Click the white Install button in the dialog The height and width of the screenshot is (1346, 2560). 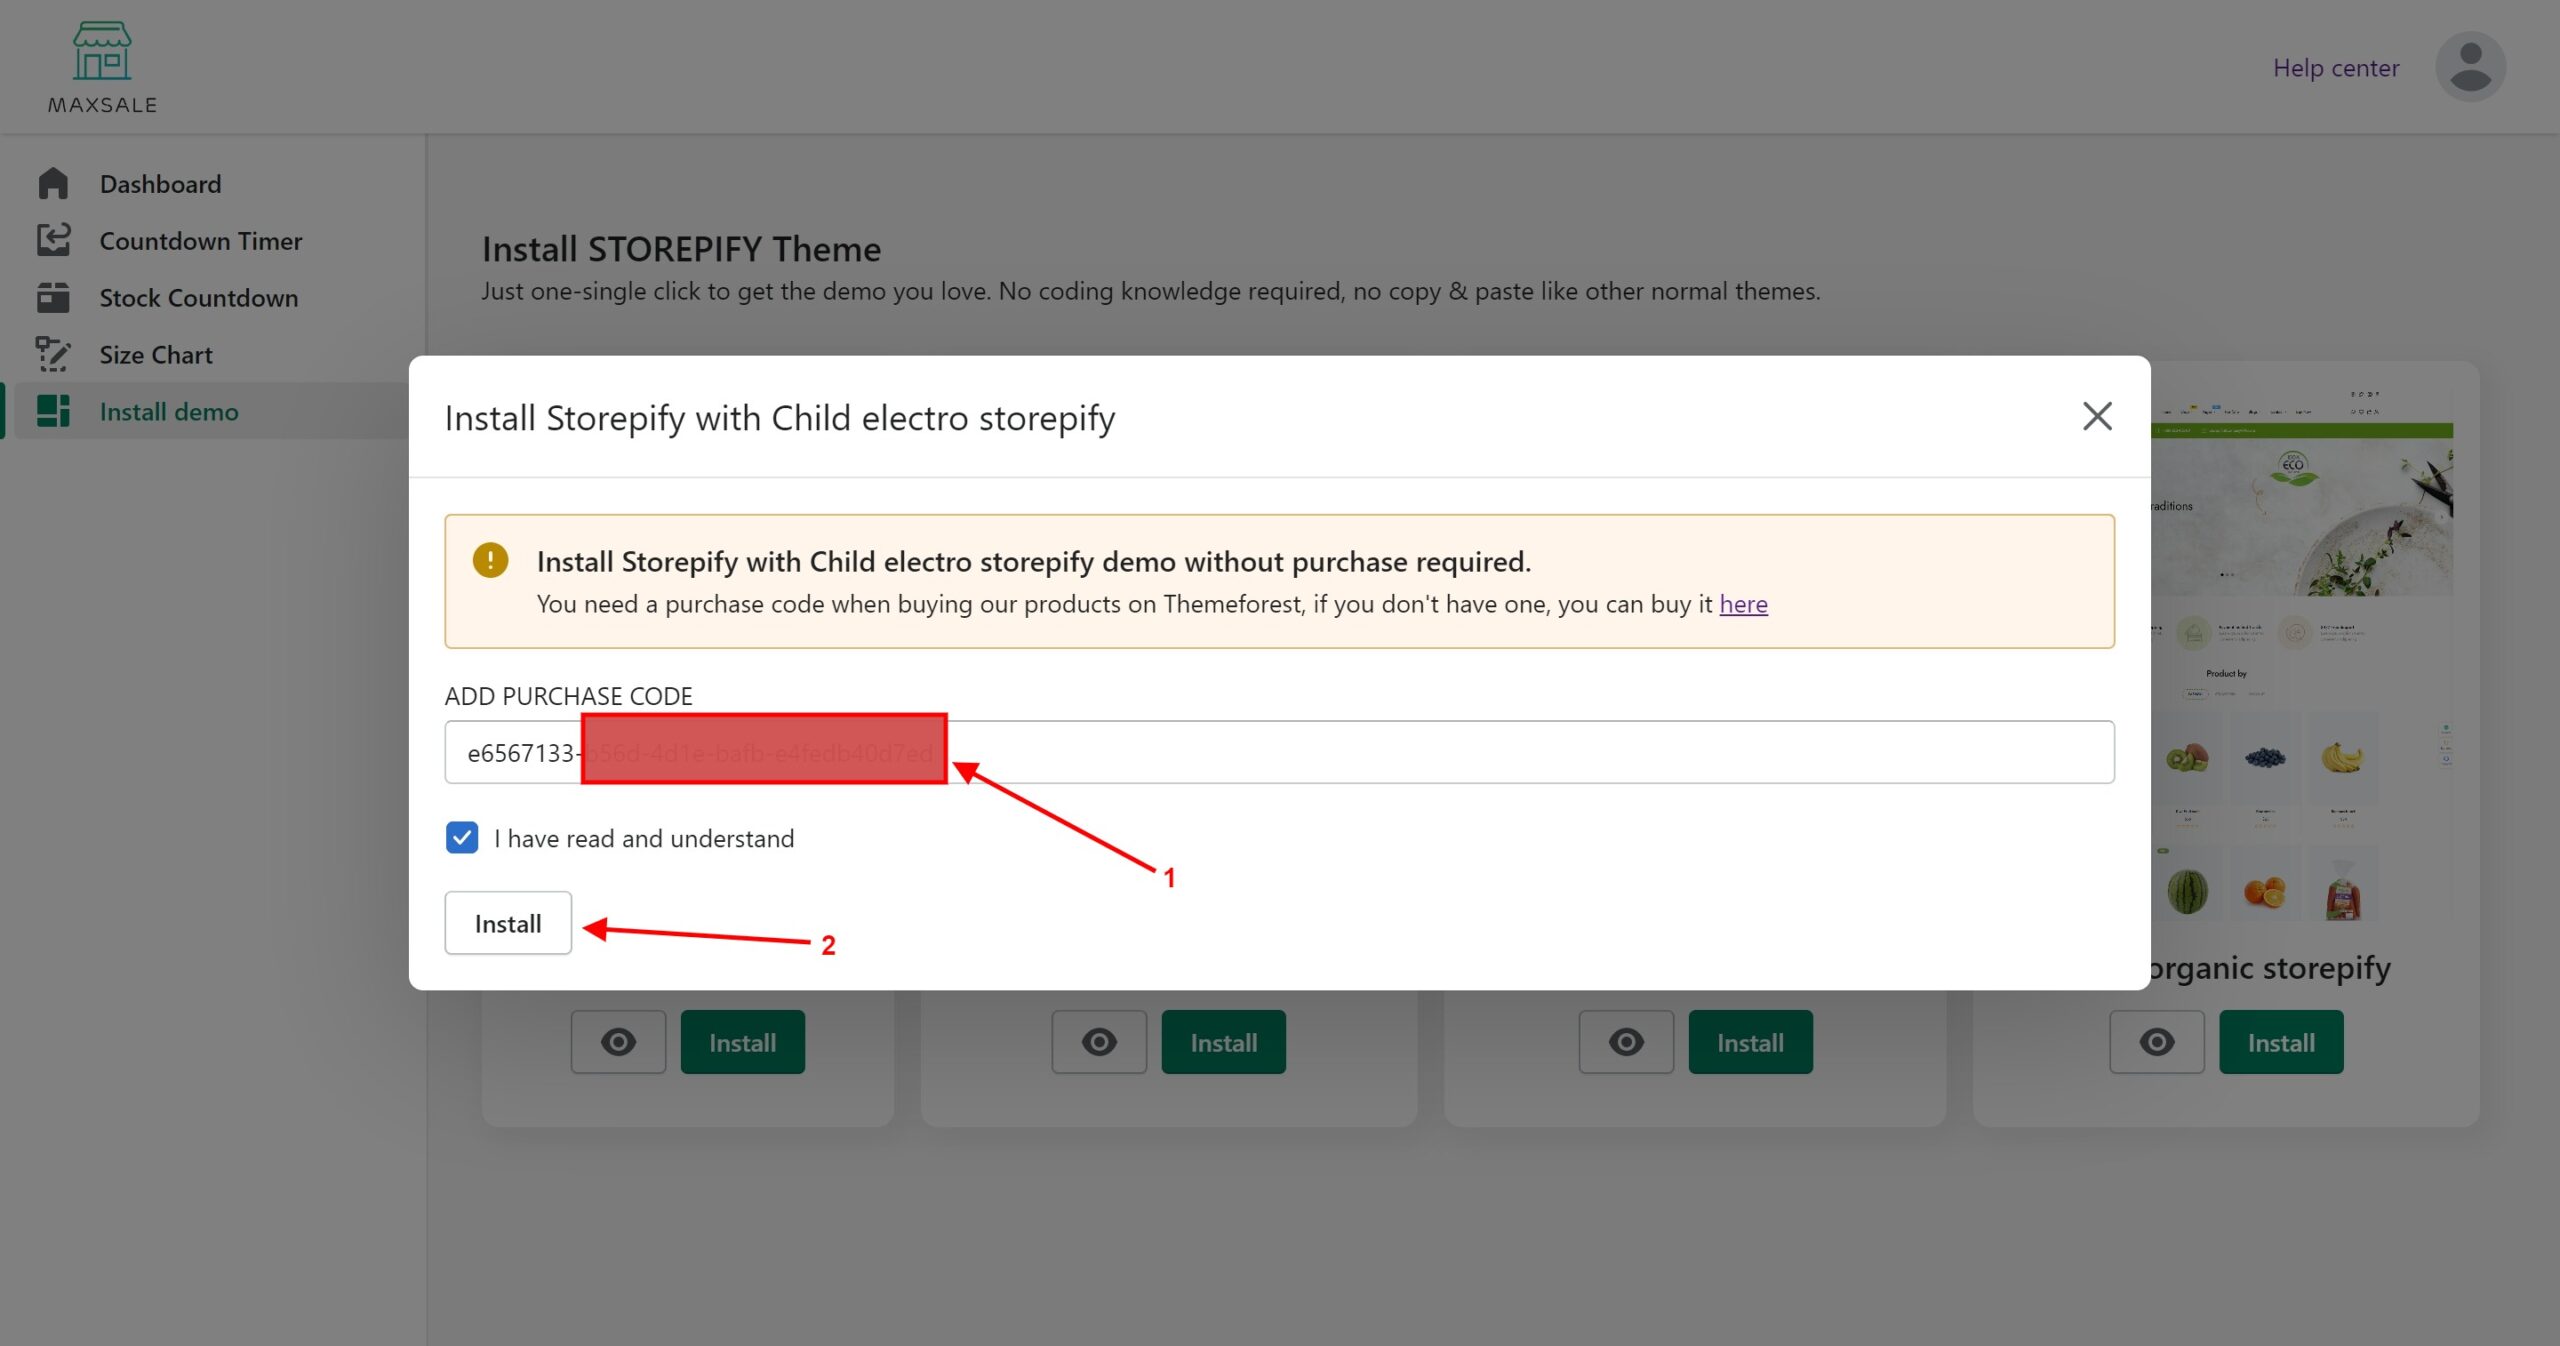tap(508, 923)
